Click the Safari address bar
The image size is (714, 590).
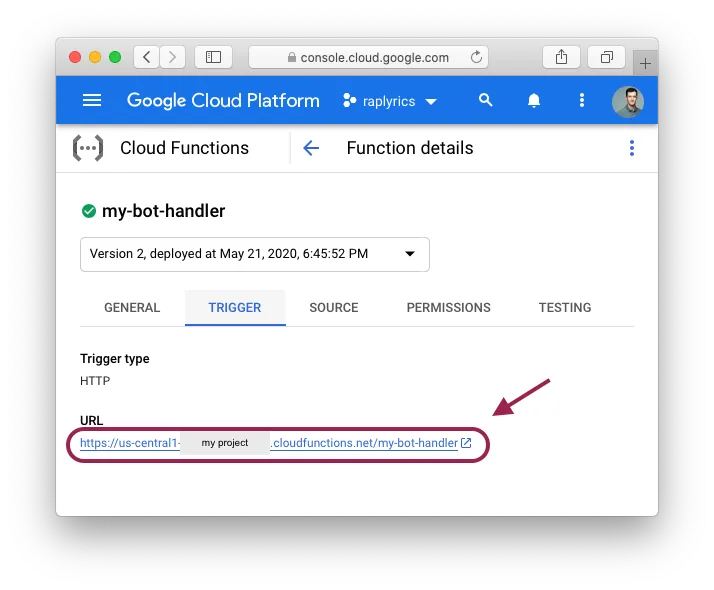pos(368,57)
